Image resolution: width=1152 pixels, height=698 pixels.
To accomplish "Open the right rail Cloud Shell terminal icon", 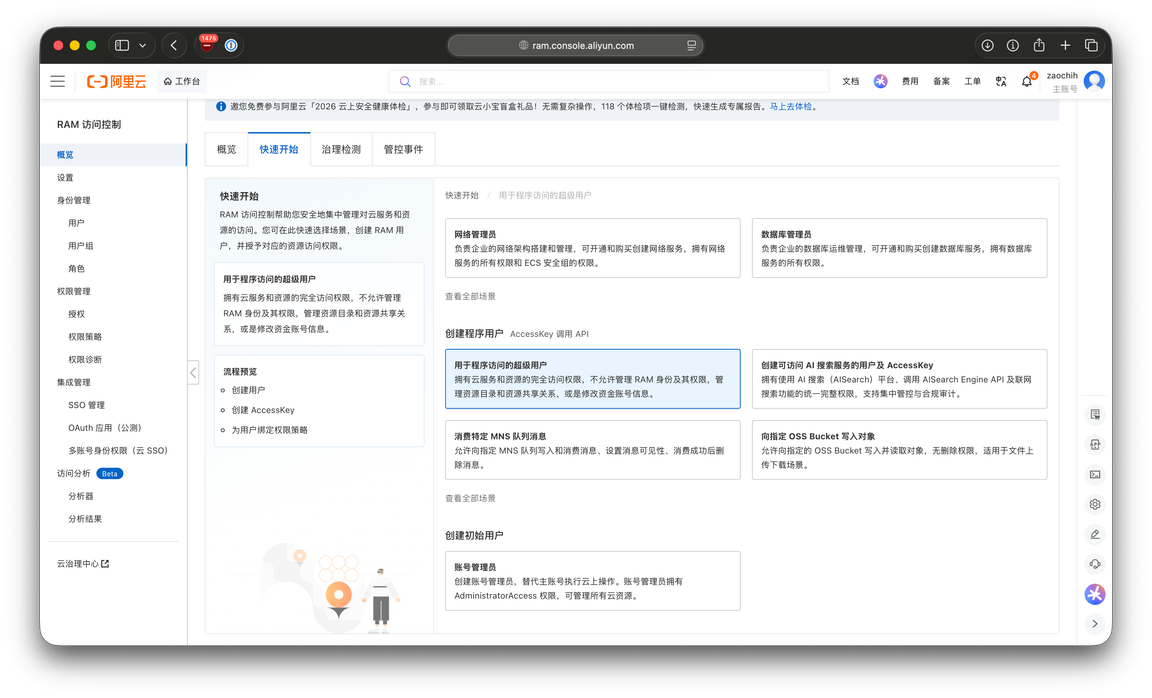I will click(1095, 475).
